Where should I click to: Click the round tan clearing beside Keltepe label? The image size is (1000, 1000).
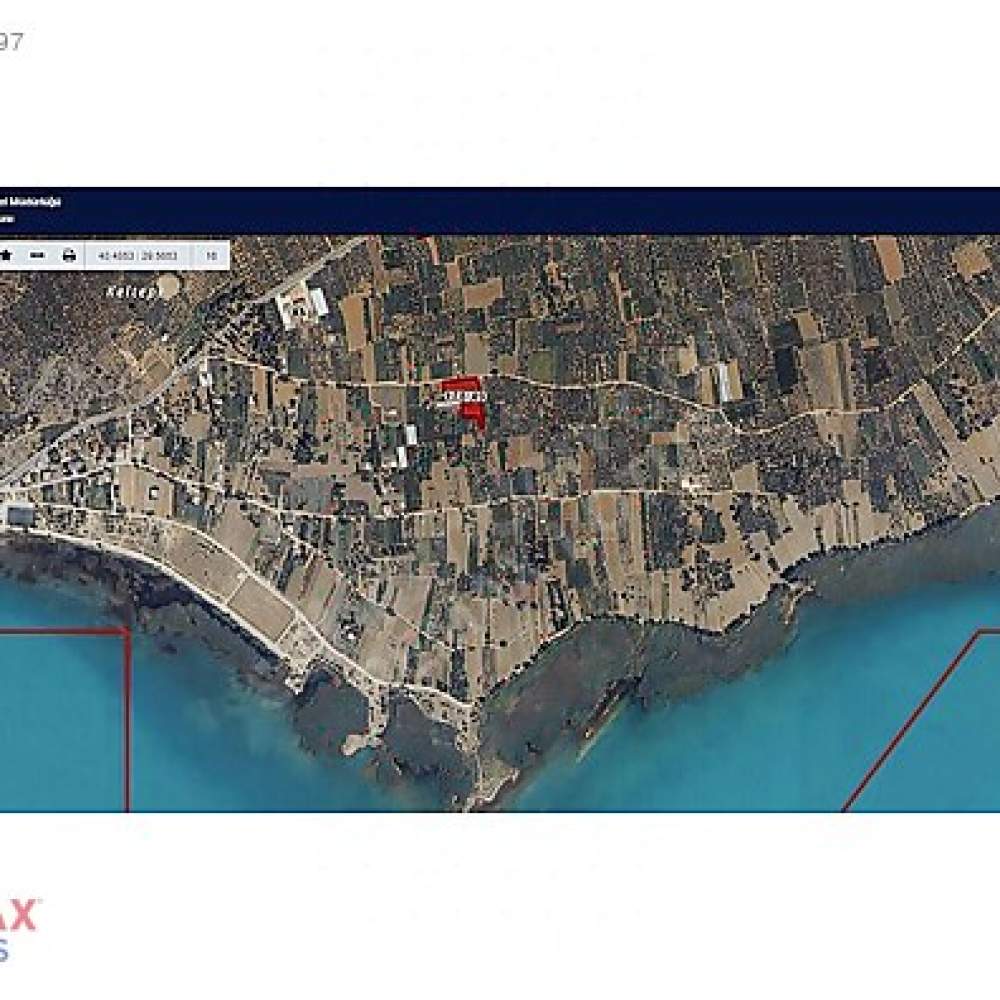point(168,287)
